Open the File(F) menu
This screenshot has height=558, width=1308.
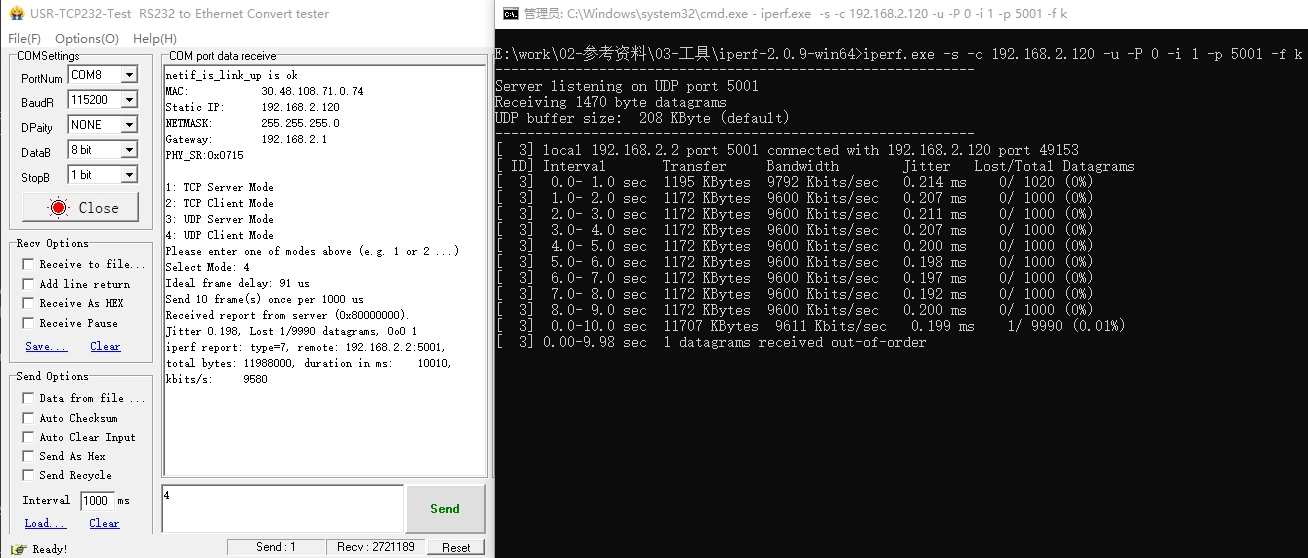click(x=24, y=38)
